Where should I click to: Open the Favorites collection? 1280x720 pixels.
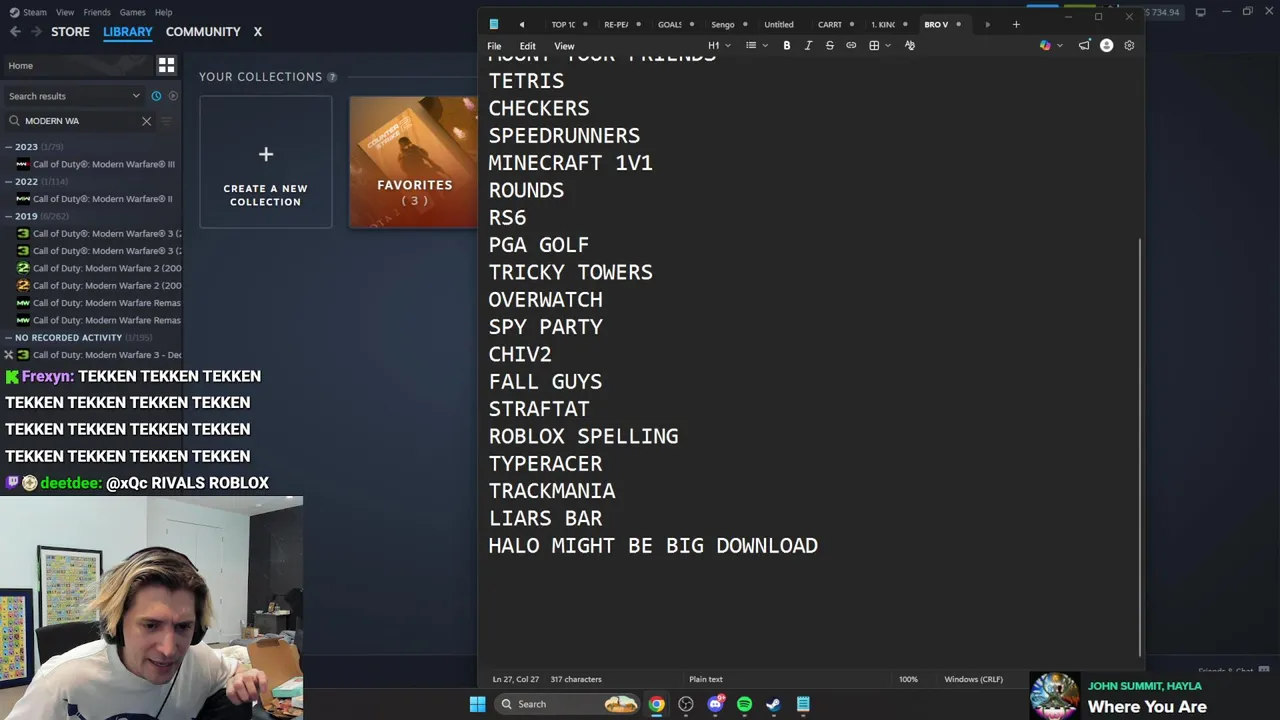click(x=413, y=162)
